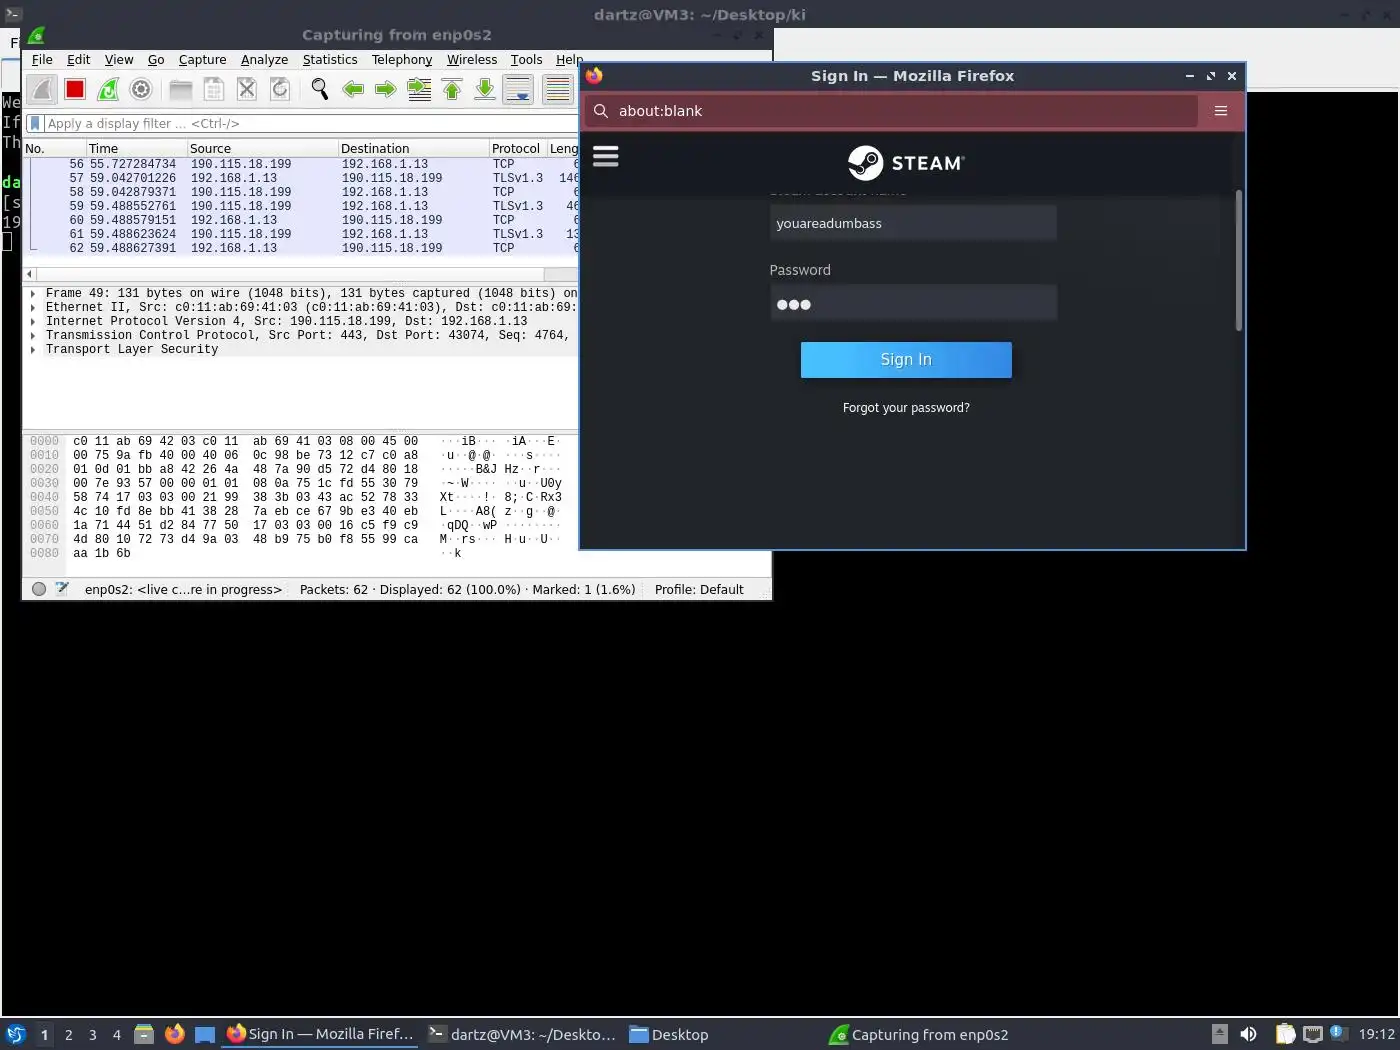Viewport: 1400px width, 1050px height.
Task: Click Profile: Default in status bar
Action: click(699, 589)
